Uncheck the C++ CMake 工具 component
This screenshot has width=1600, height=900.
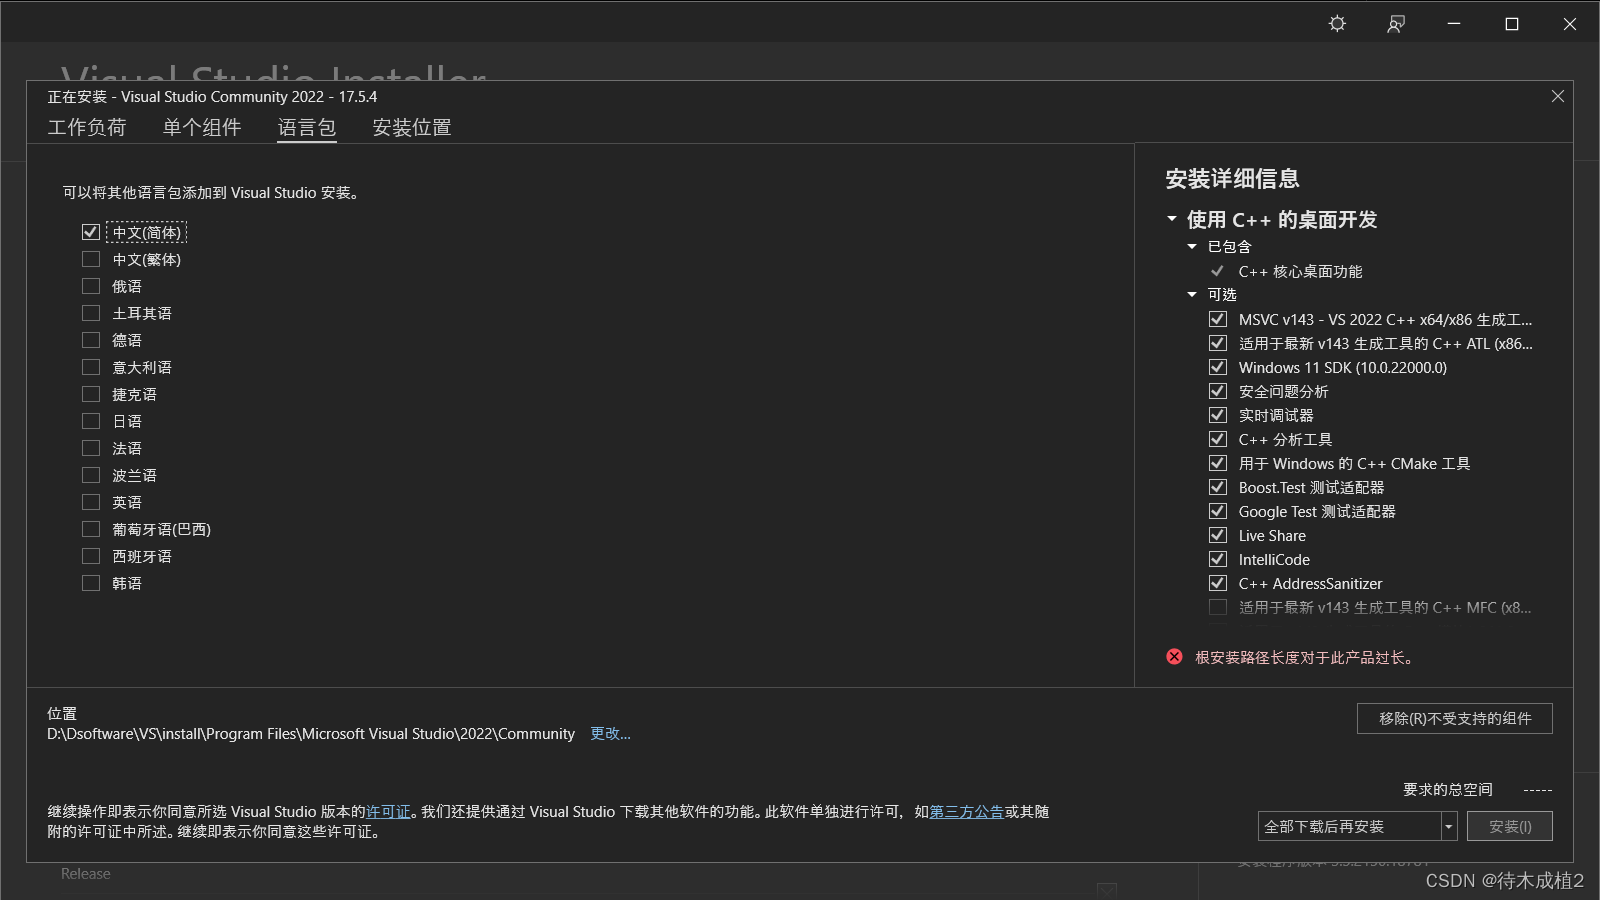[x=1218, y=463]
